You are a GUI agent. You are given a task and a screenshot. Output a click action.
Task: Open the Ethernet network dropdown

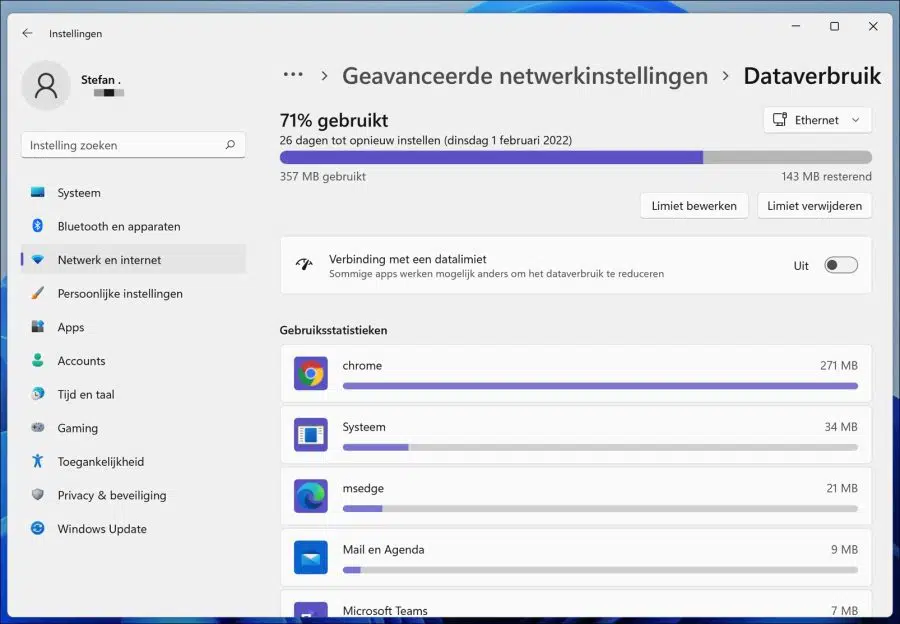tap(817, 120)
